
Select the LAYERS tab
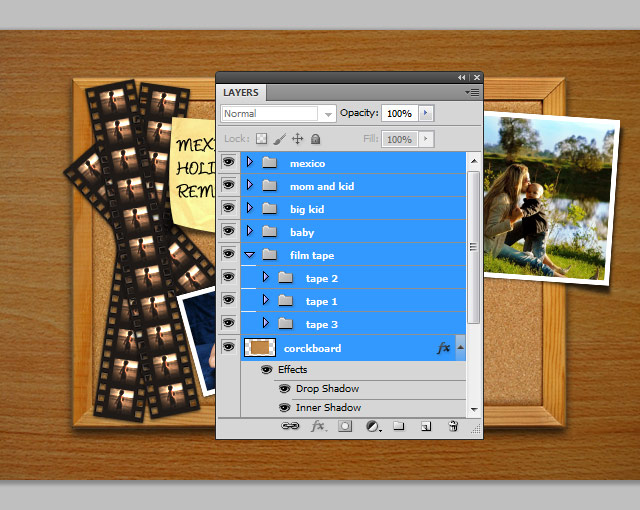(241, 92)
